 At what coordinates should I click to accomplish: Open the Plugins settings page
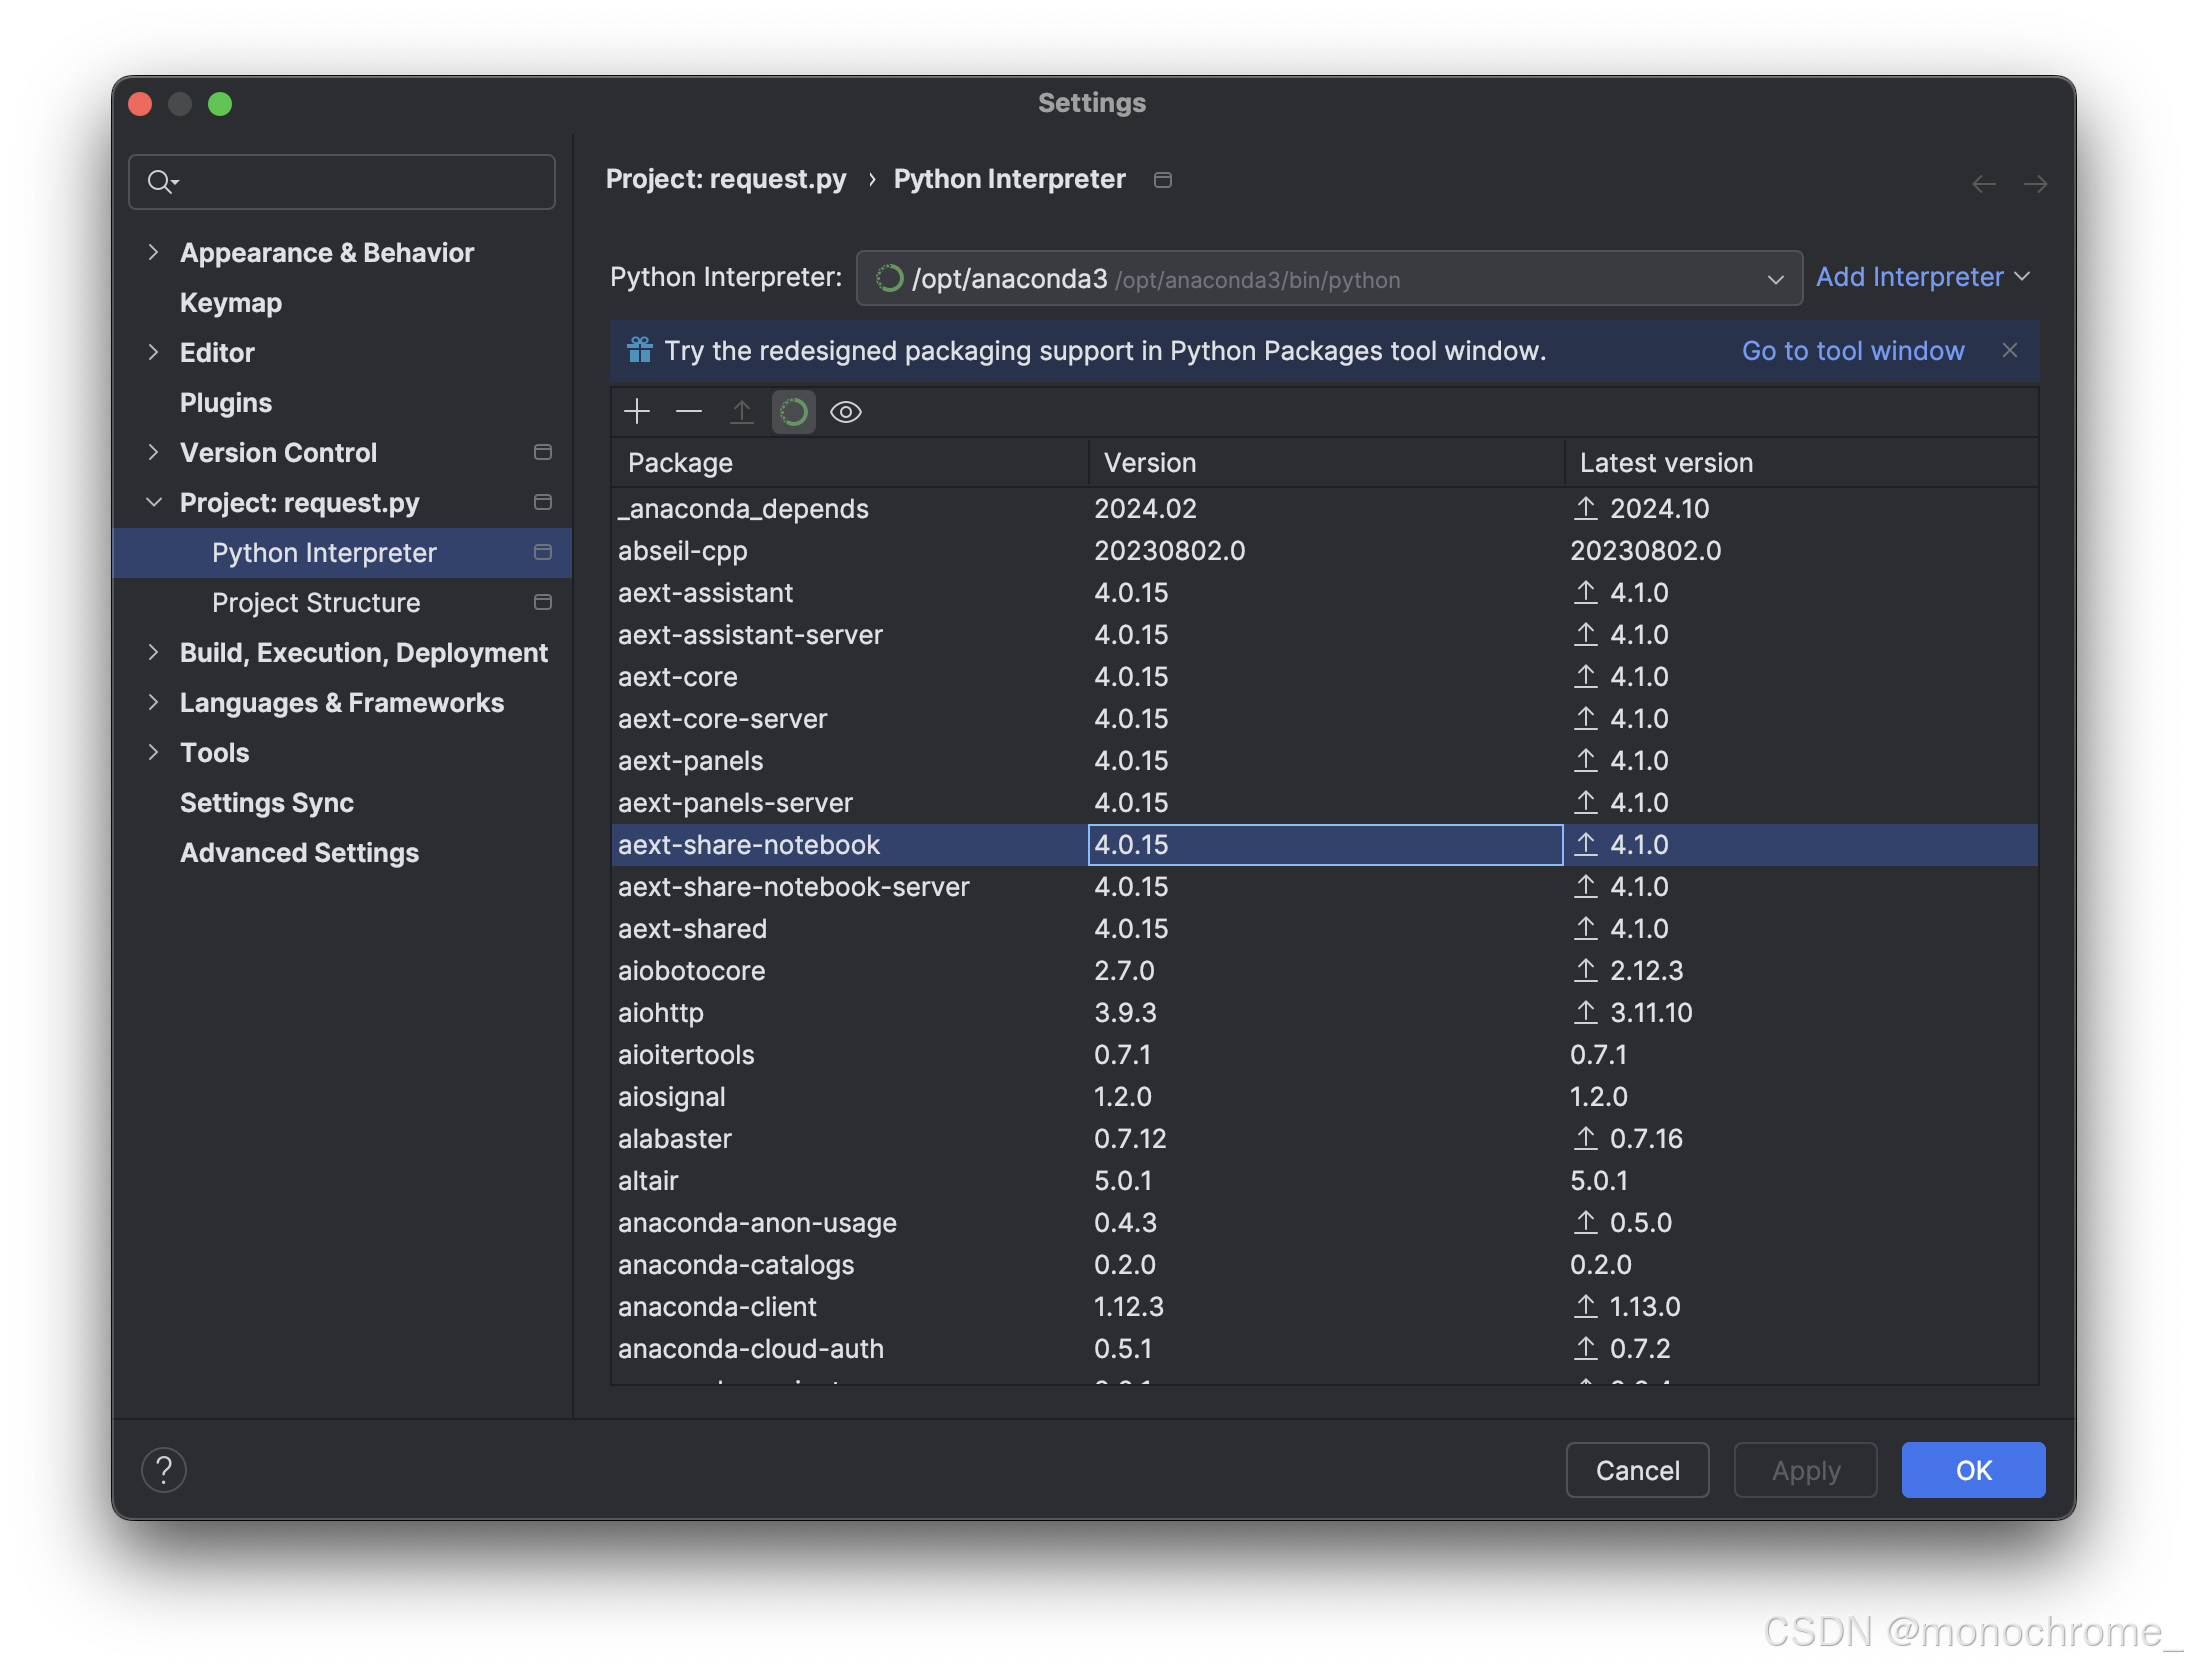coord(226,403)
